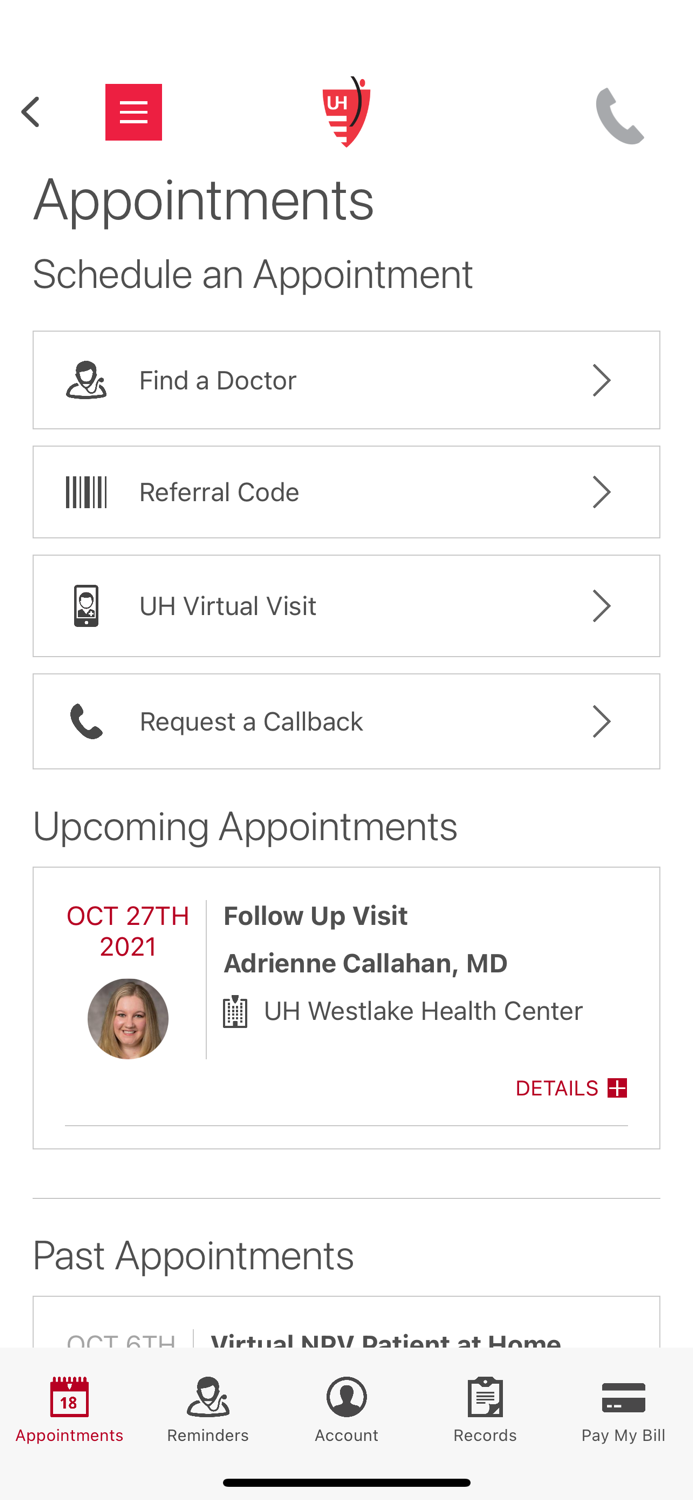The image size is (693, 1500).
Task: Open the Pay My Bill tab
Action: pyautogui.click(x=623, y=1410)
